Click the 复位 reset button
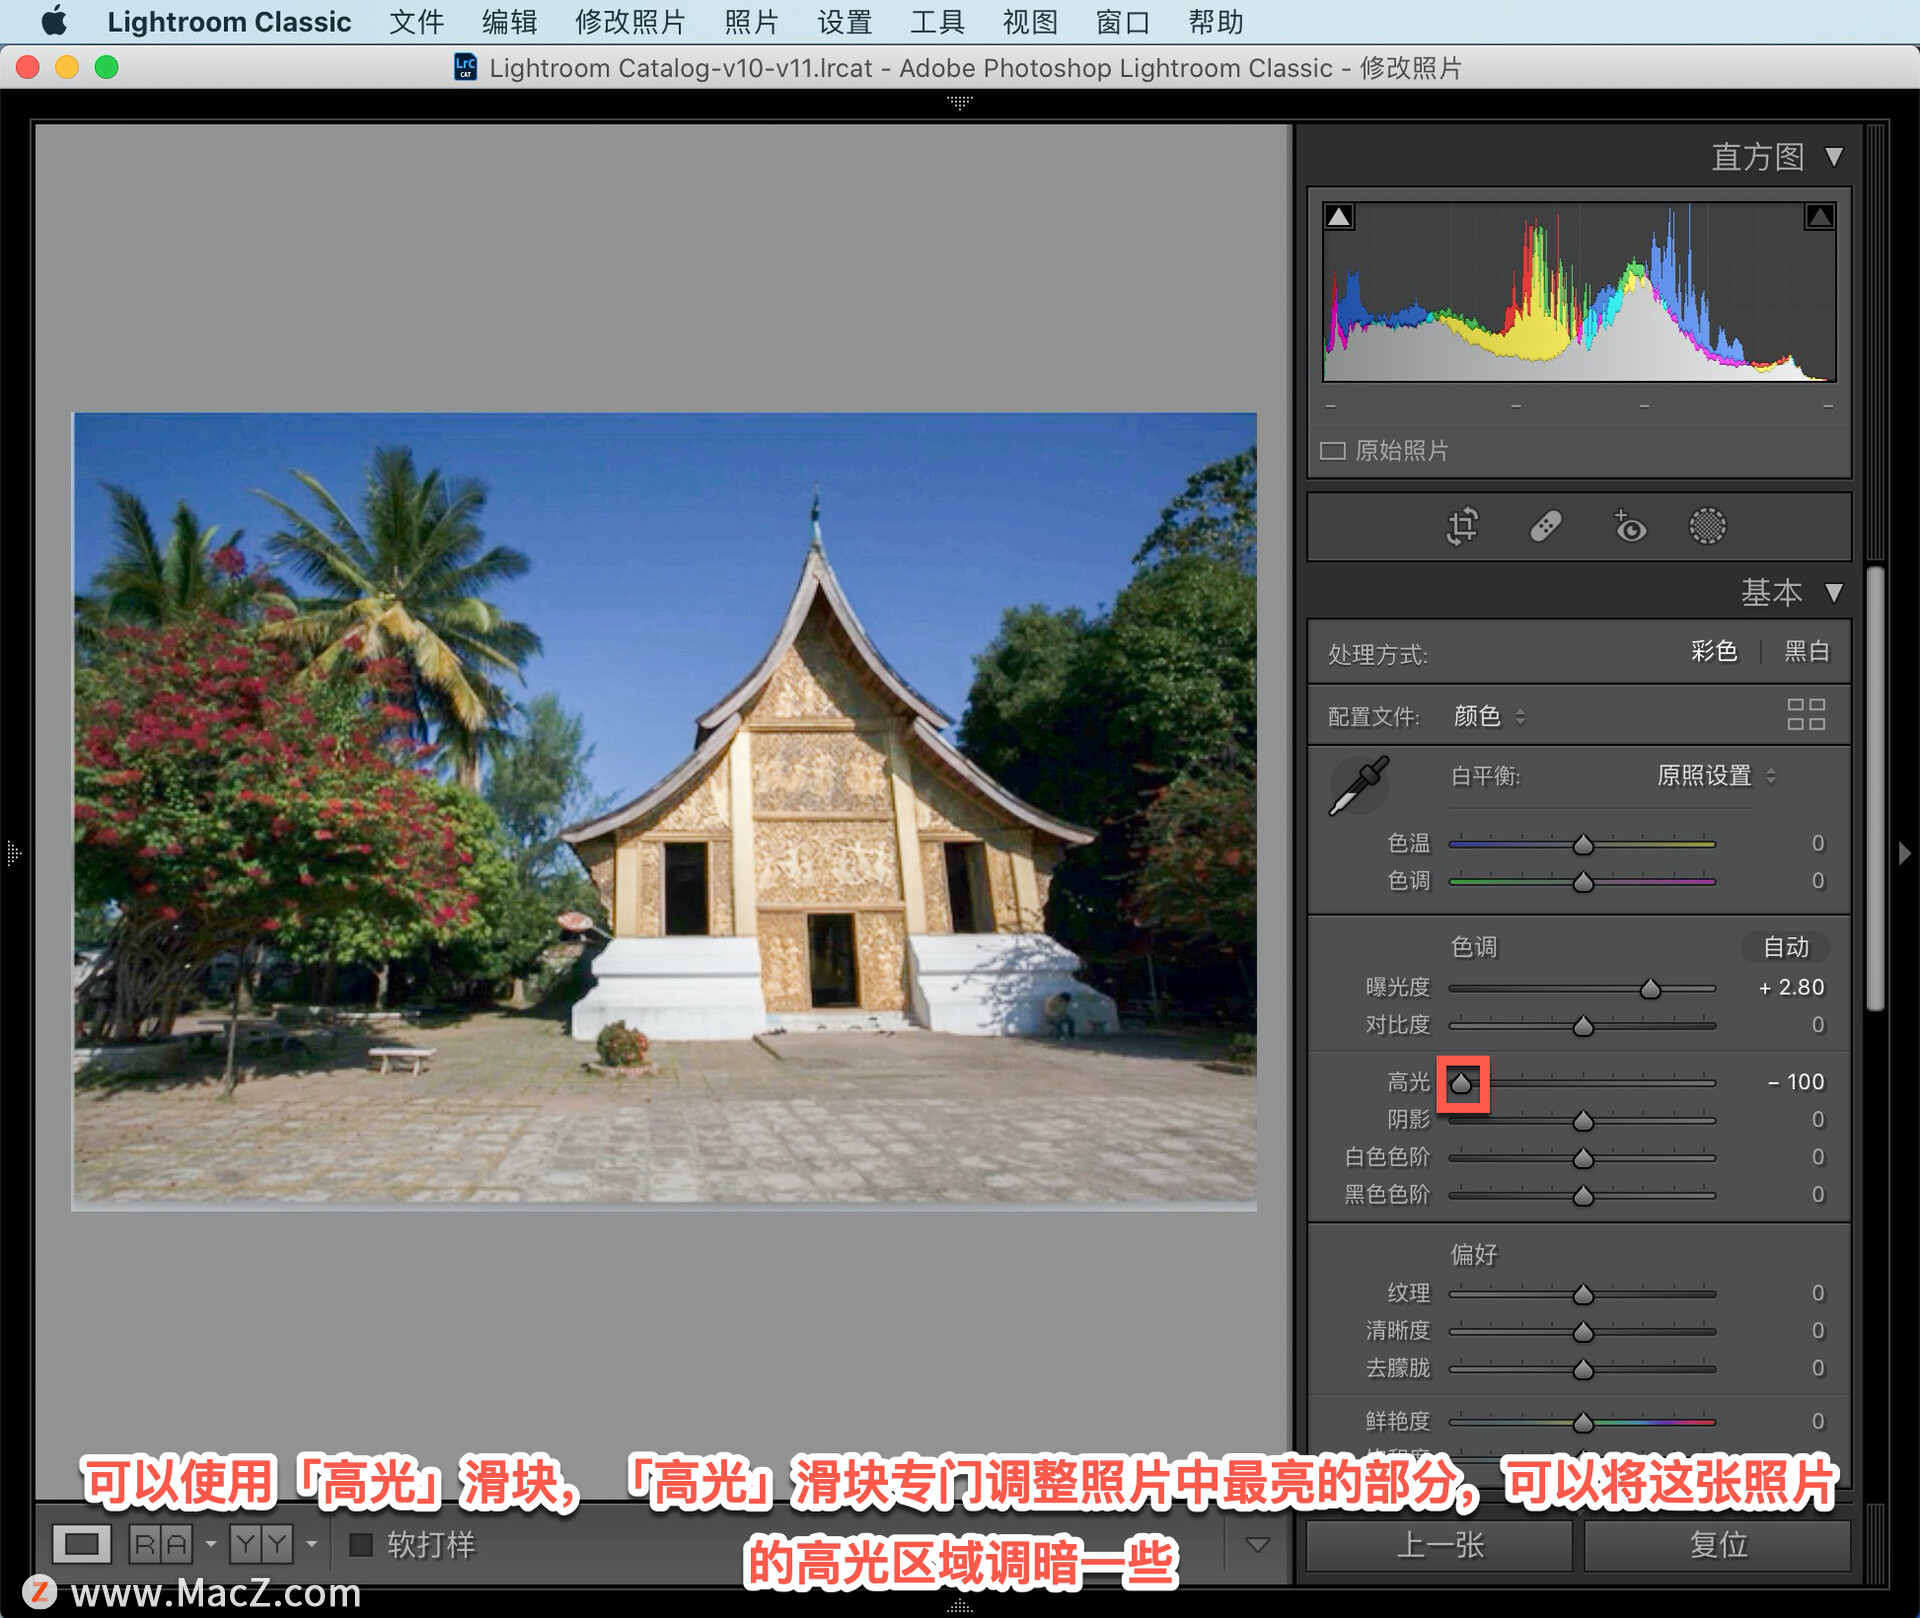1920x1618 pixels. (1717, 1545)
